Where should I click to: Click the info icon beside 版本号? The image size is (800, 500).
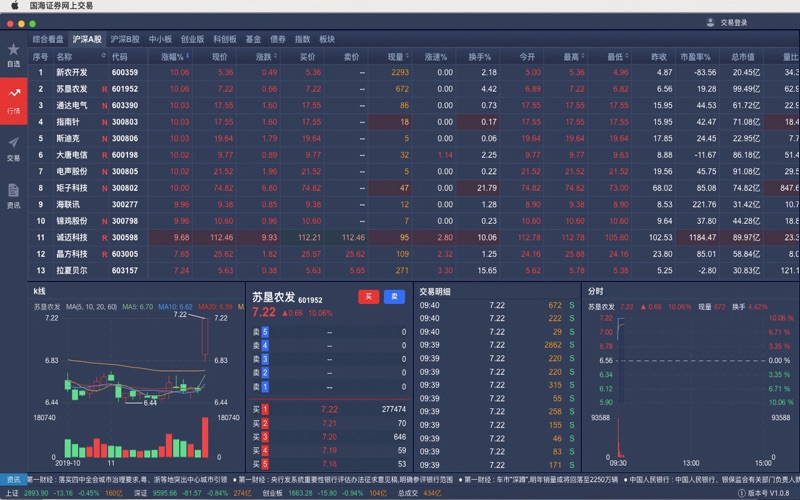coord(741,493)
